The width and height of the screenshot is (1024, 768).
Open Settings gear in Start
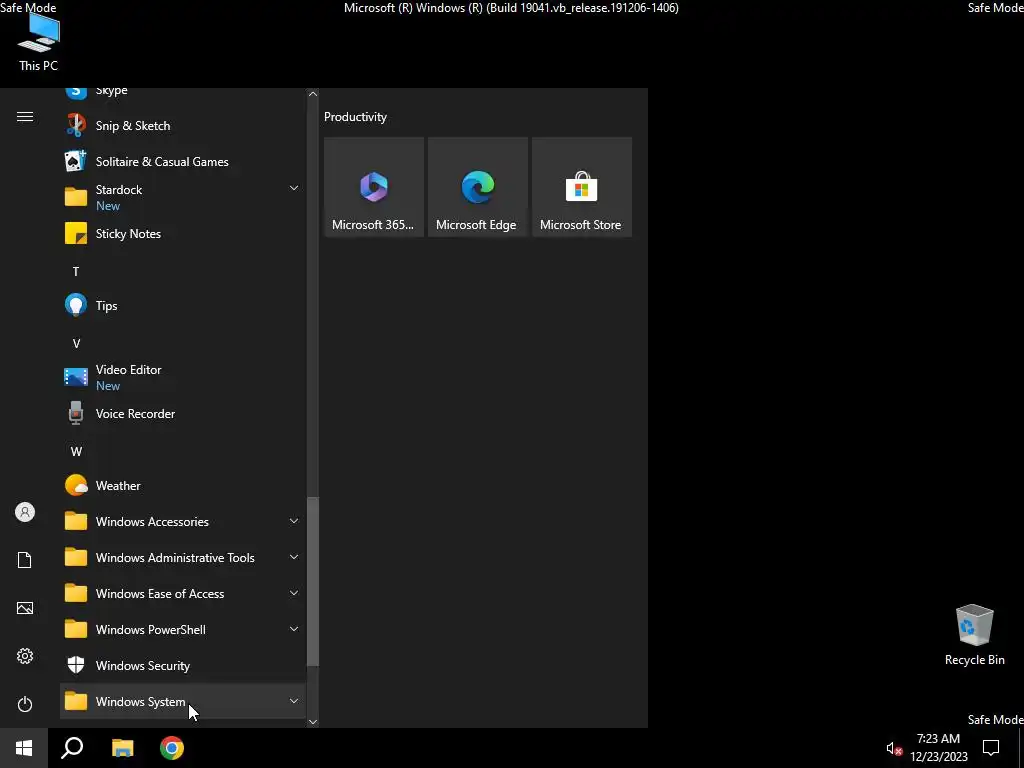tap(25, 656)
